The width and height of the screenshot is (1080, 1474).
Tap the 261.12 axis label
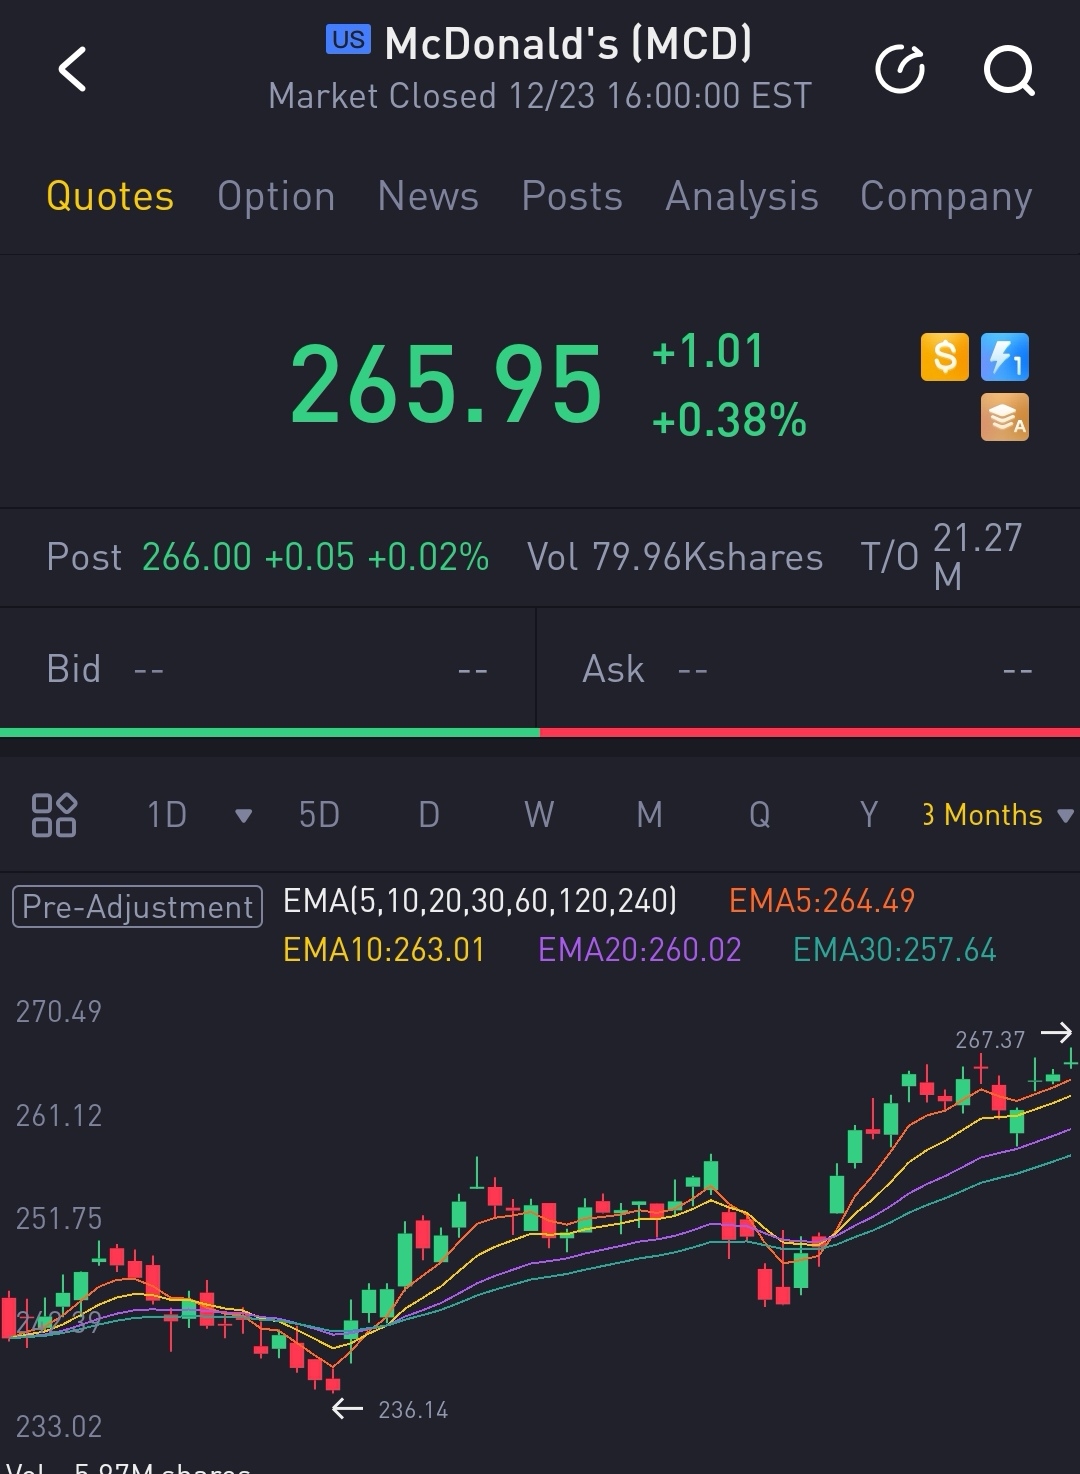tap(59, 1115)
